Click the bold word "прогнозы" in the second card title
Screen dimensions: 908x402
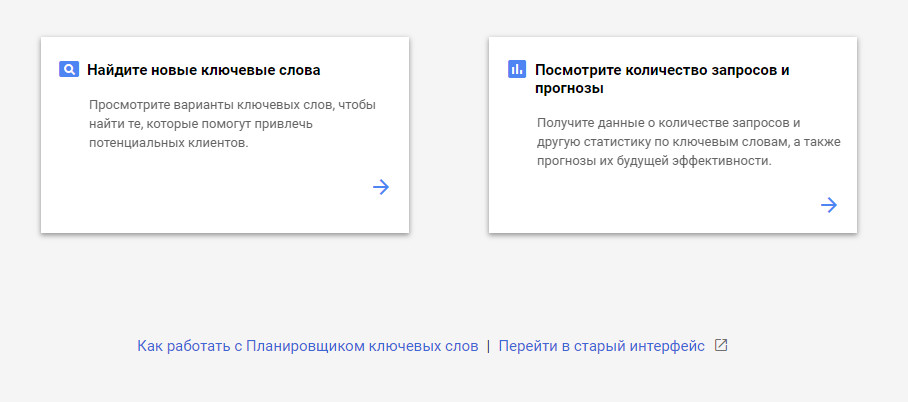coord(569,89)
